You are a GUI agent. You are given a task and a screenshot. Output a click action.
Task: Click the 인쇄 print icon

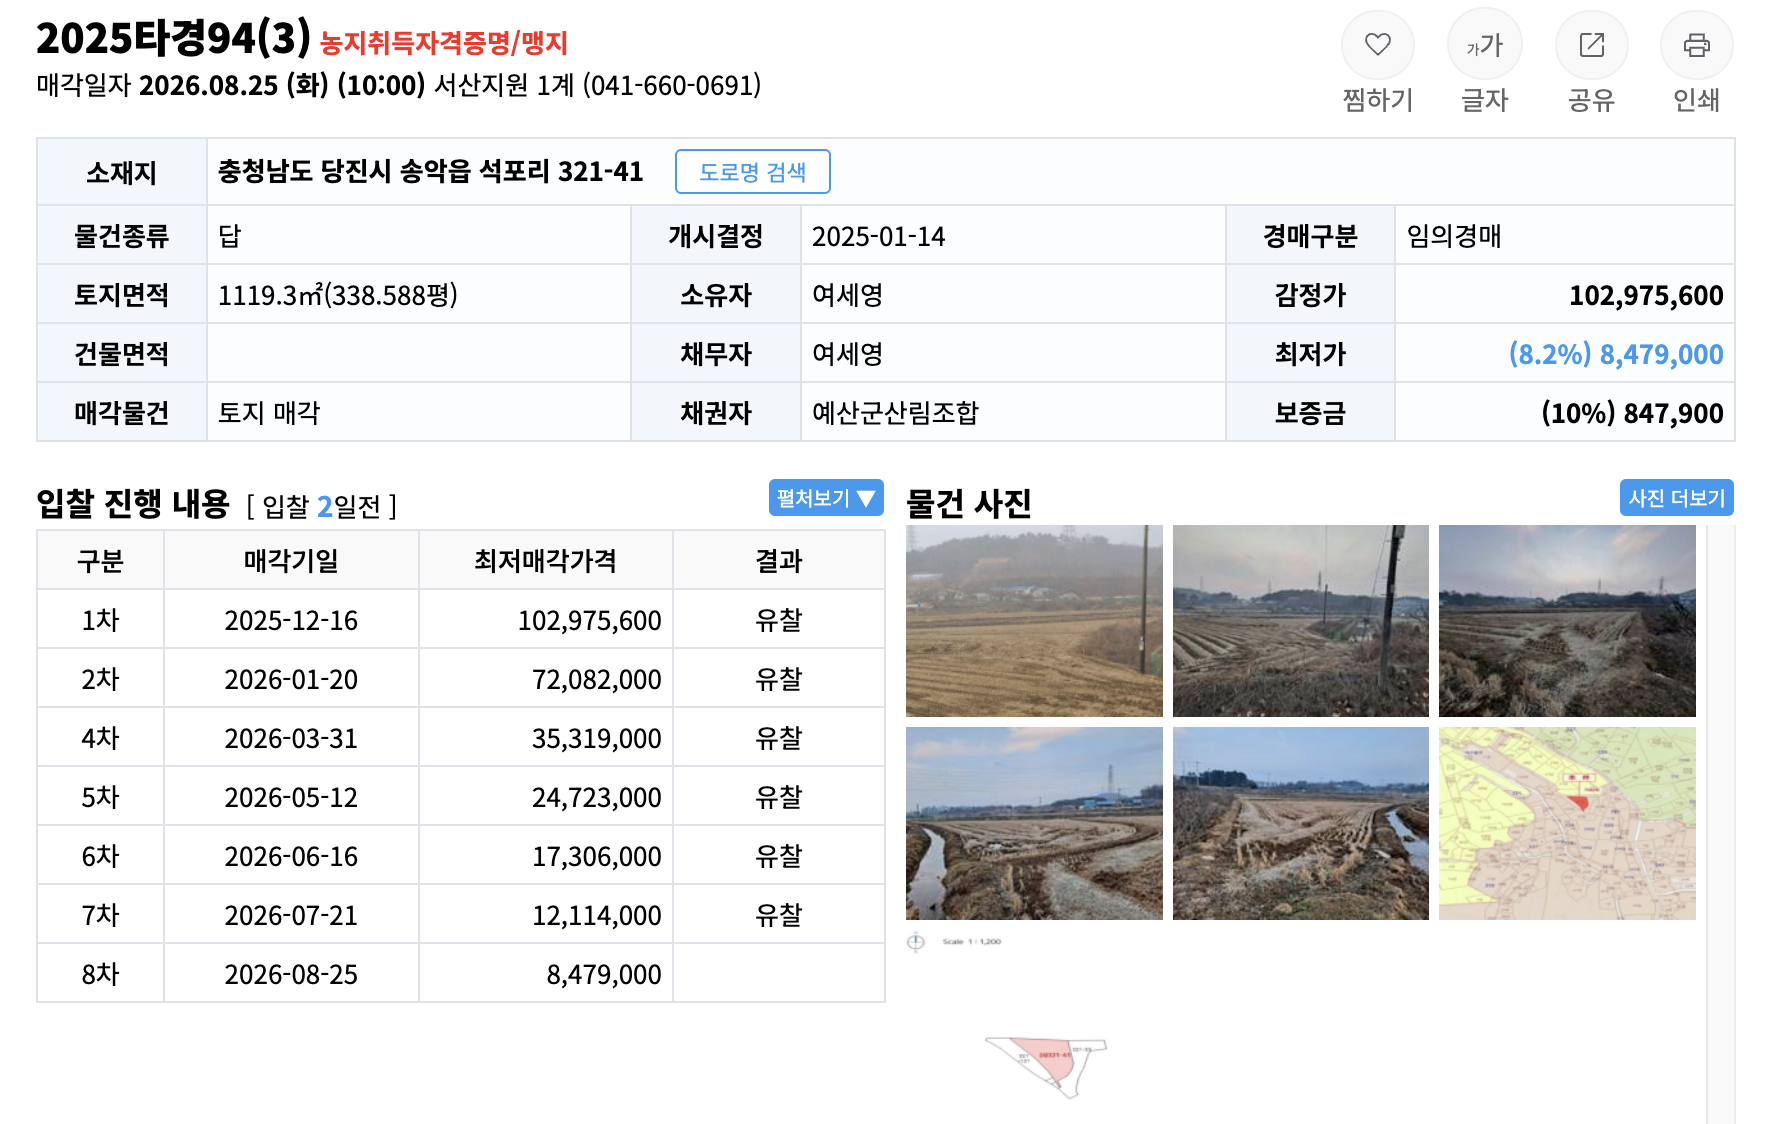pos(1696,45)
